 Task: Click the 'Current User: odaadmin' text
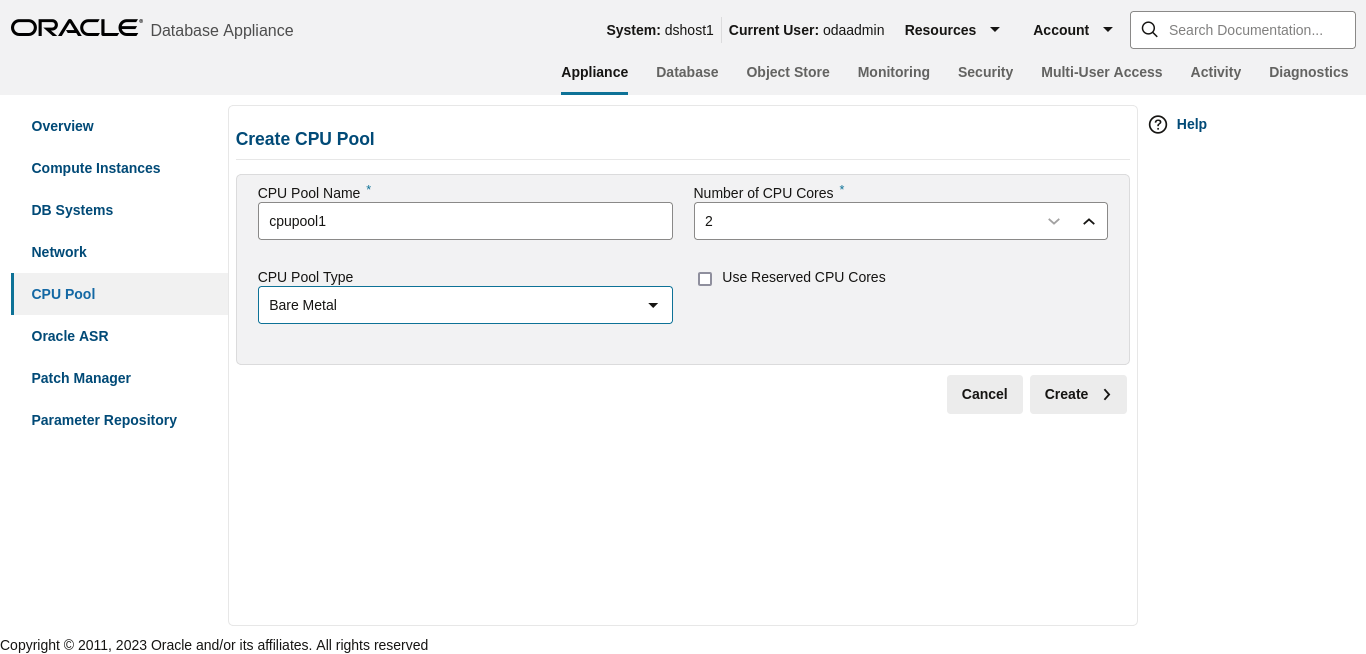click(x=806, y=30)
